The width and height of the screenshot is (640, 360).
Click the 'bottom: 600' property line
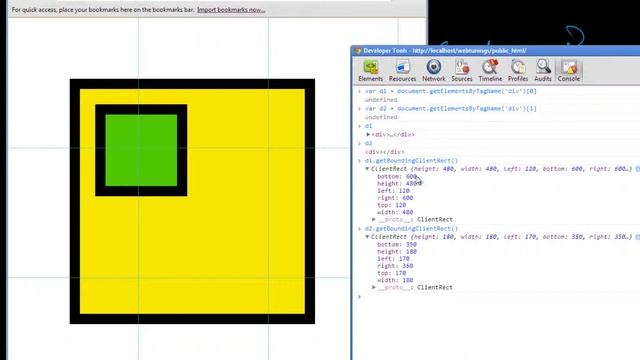pos(397,176)
